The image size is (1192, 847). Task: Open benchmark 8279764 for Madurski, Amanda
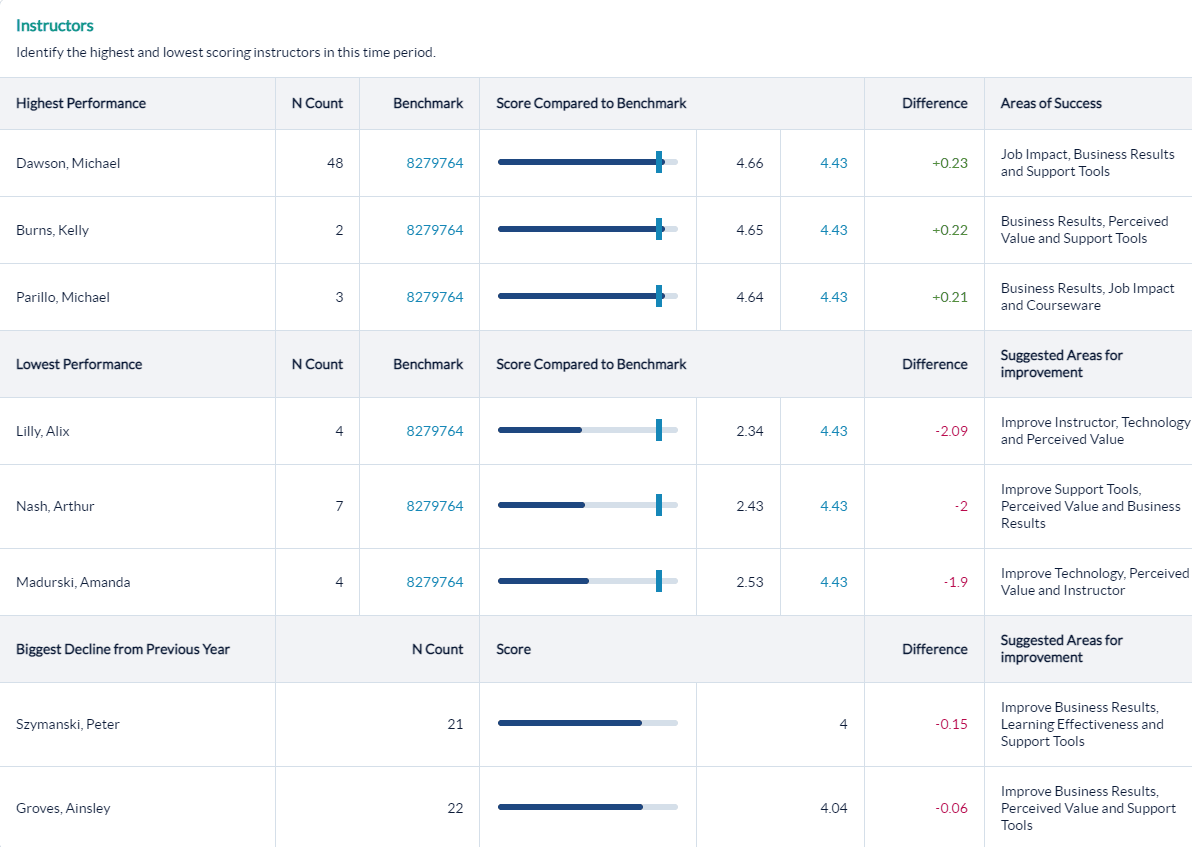click(x=434, y=581)
